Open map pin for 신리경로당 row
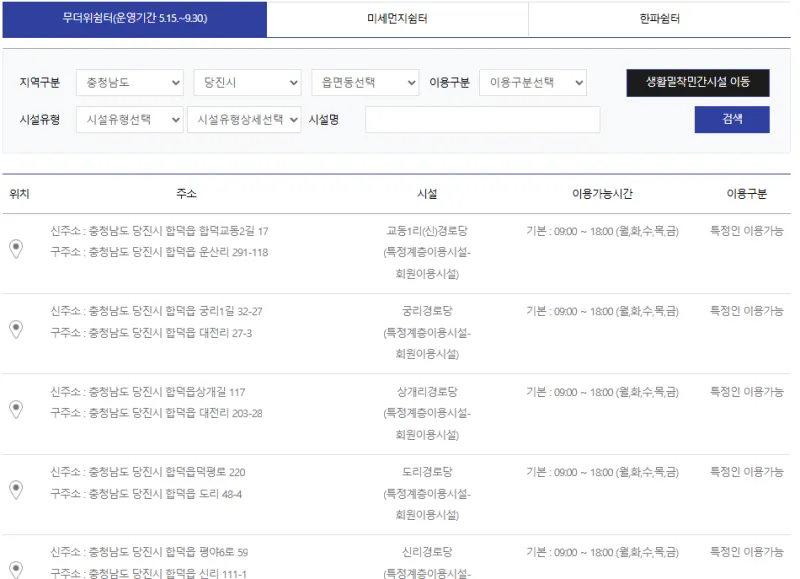This screenshot has height=579, width=800. click(x=16, y=569)
